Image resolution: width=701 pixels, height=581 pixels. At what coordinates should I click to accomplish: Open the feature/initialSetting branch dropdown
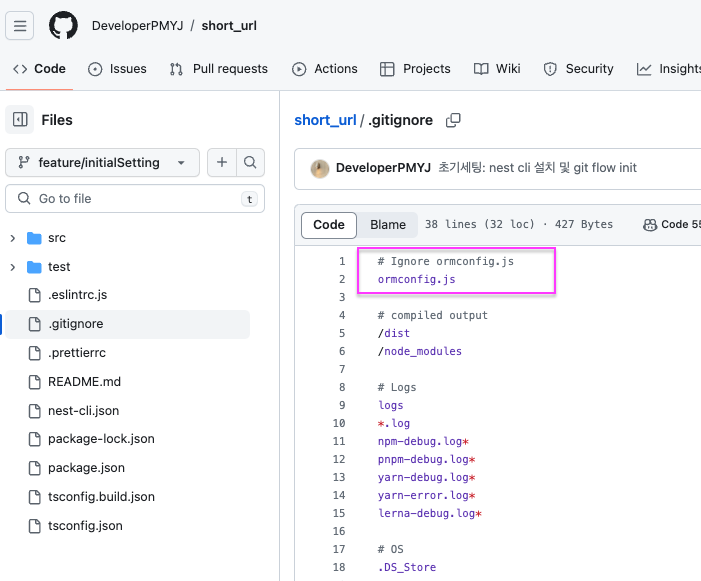(102, 163)
